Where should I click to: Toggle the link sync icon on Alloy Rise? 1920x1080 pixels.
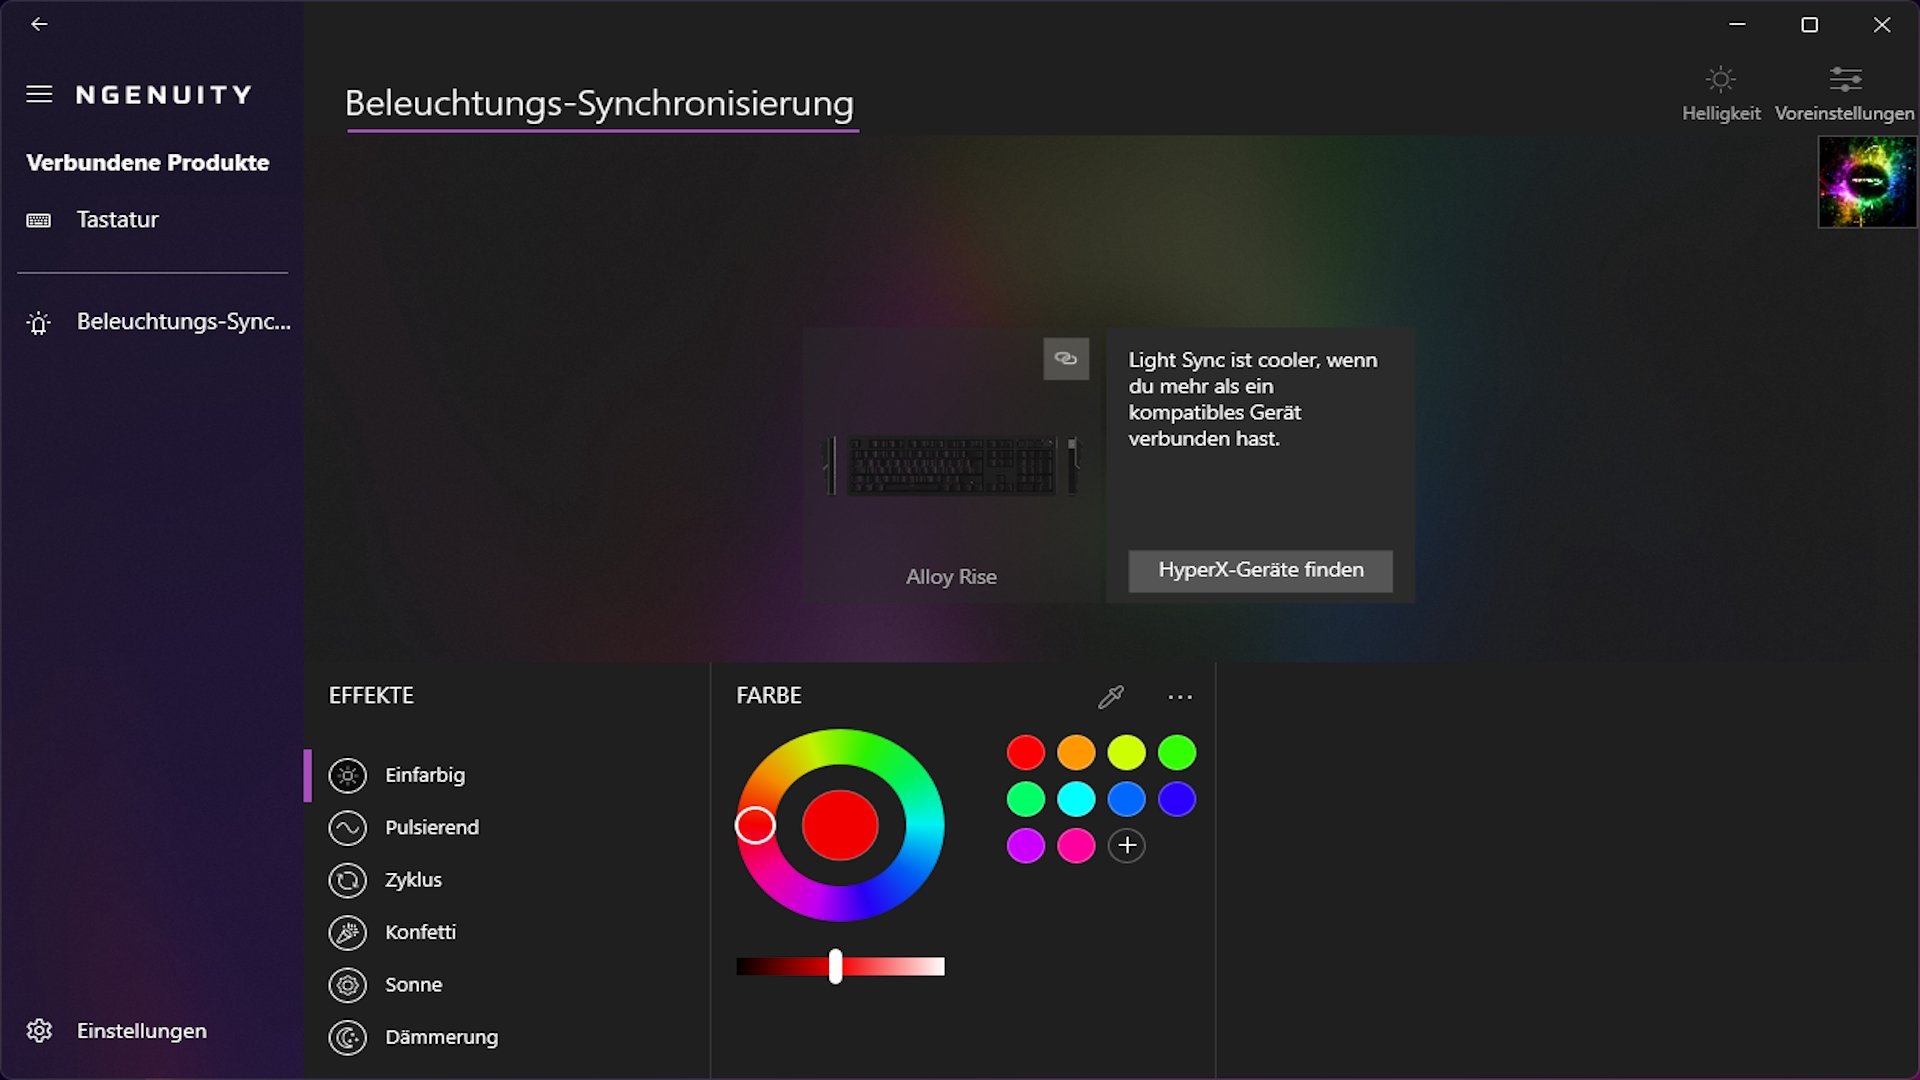[x=1066, y=358]
